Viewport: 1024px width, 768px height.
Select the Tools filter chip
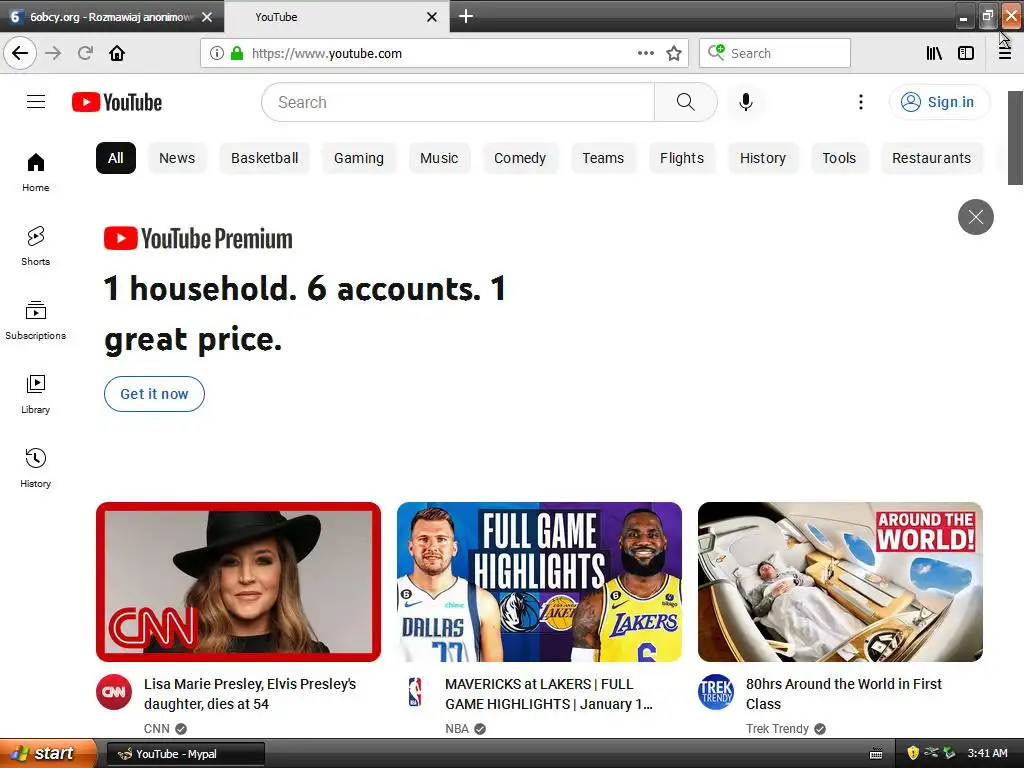pos(839,158)
